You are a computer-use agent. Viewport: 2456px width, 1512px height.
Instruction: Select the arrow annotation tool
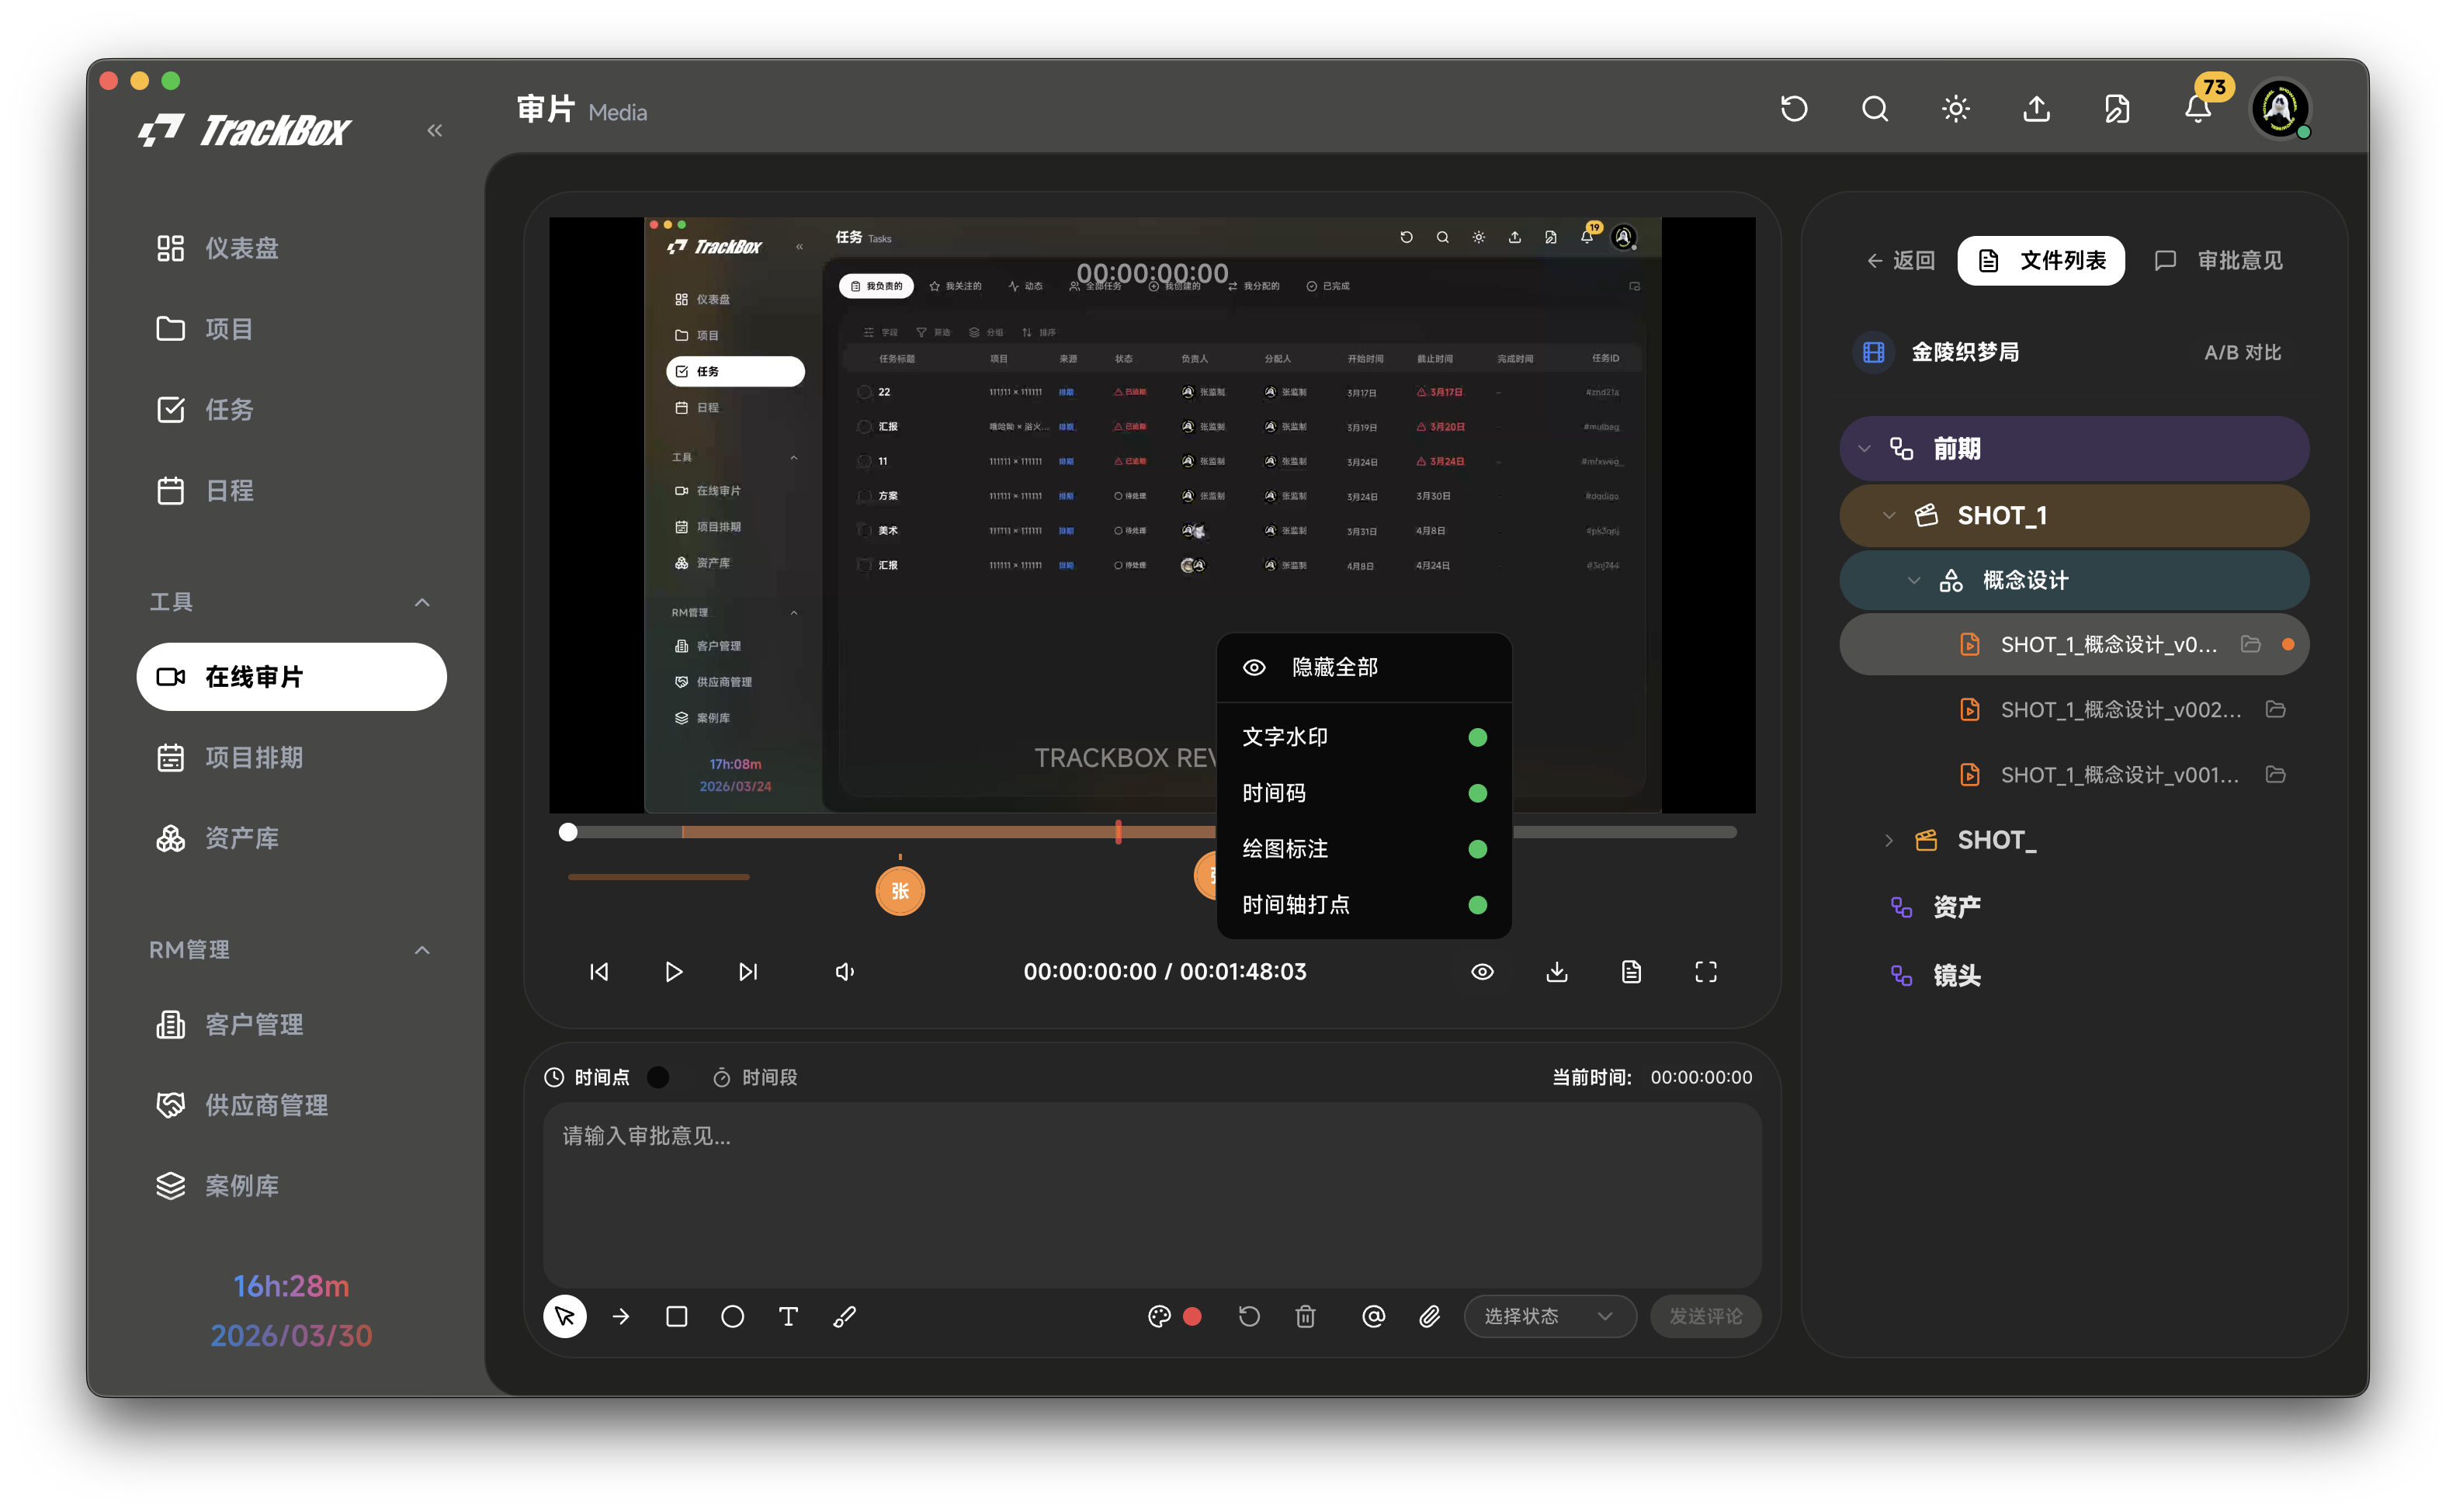click(x=621, y=1316)
